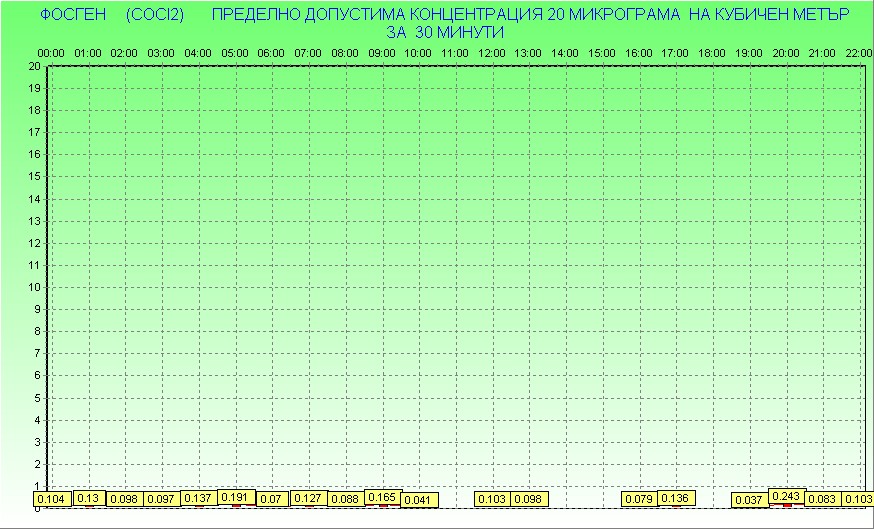Select the 0.079 value label
This screenshot has width=874, height=529.
point(639,499)
